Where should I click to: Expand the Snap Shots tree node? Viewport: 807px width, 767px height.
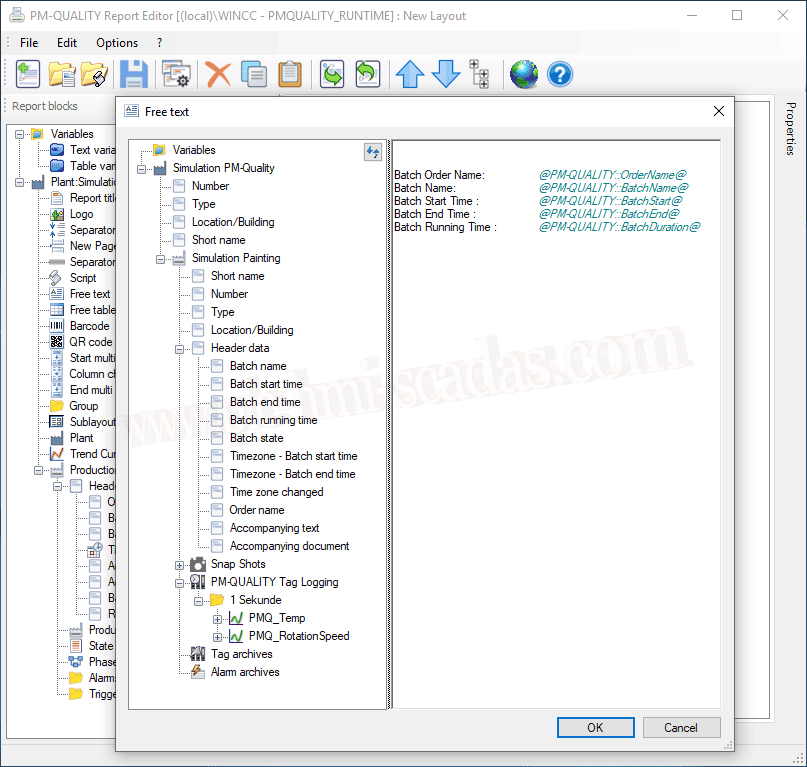[x=180, y=565]
